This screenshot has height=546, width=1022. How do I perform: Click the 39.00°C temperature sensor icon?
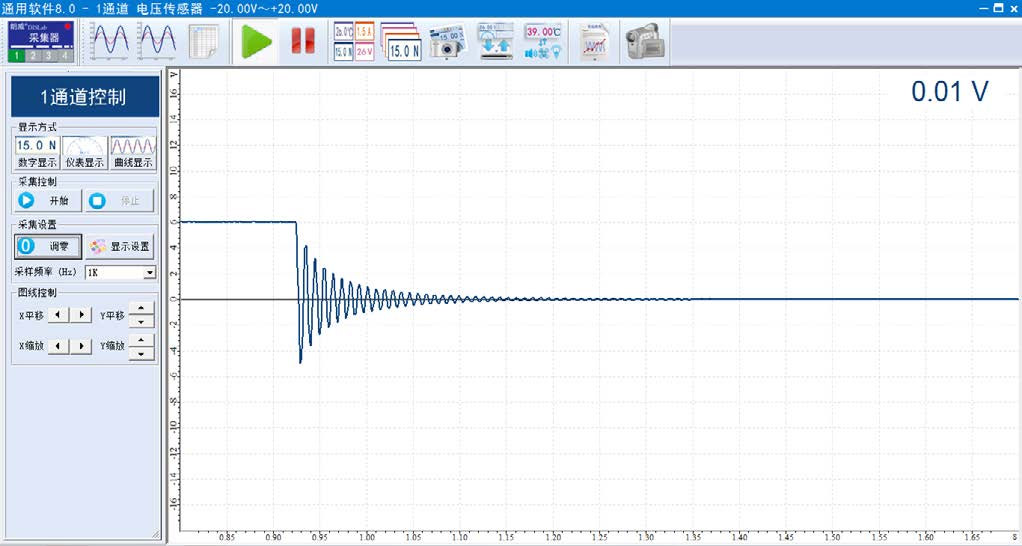click(x=543, y=42)
